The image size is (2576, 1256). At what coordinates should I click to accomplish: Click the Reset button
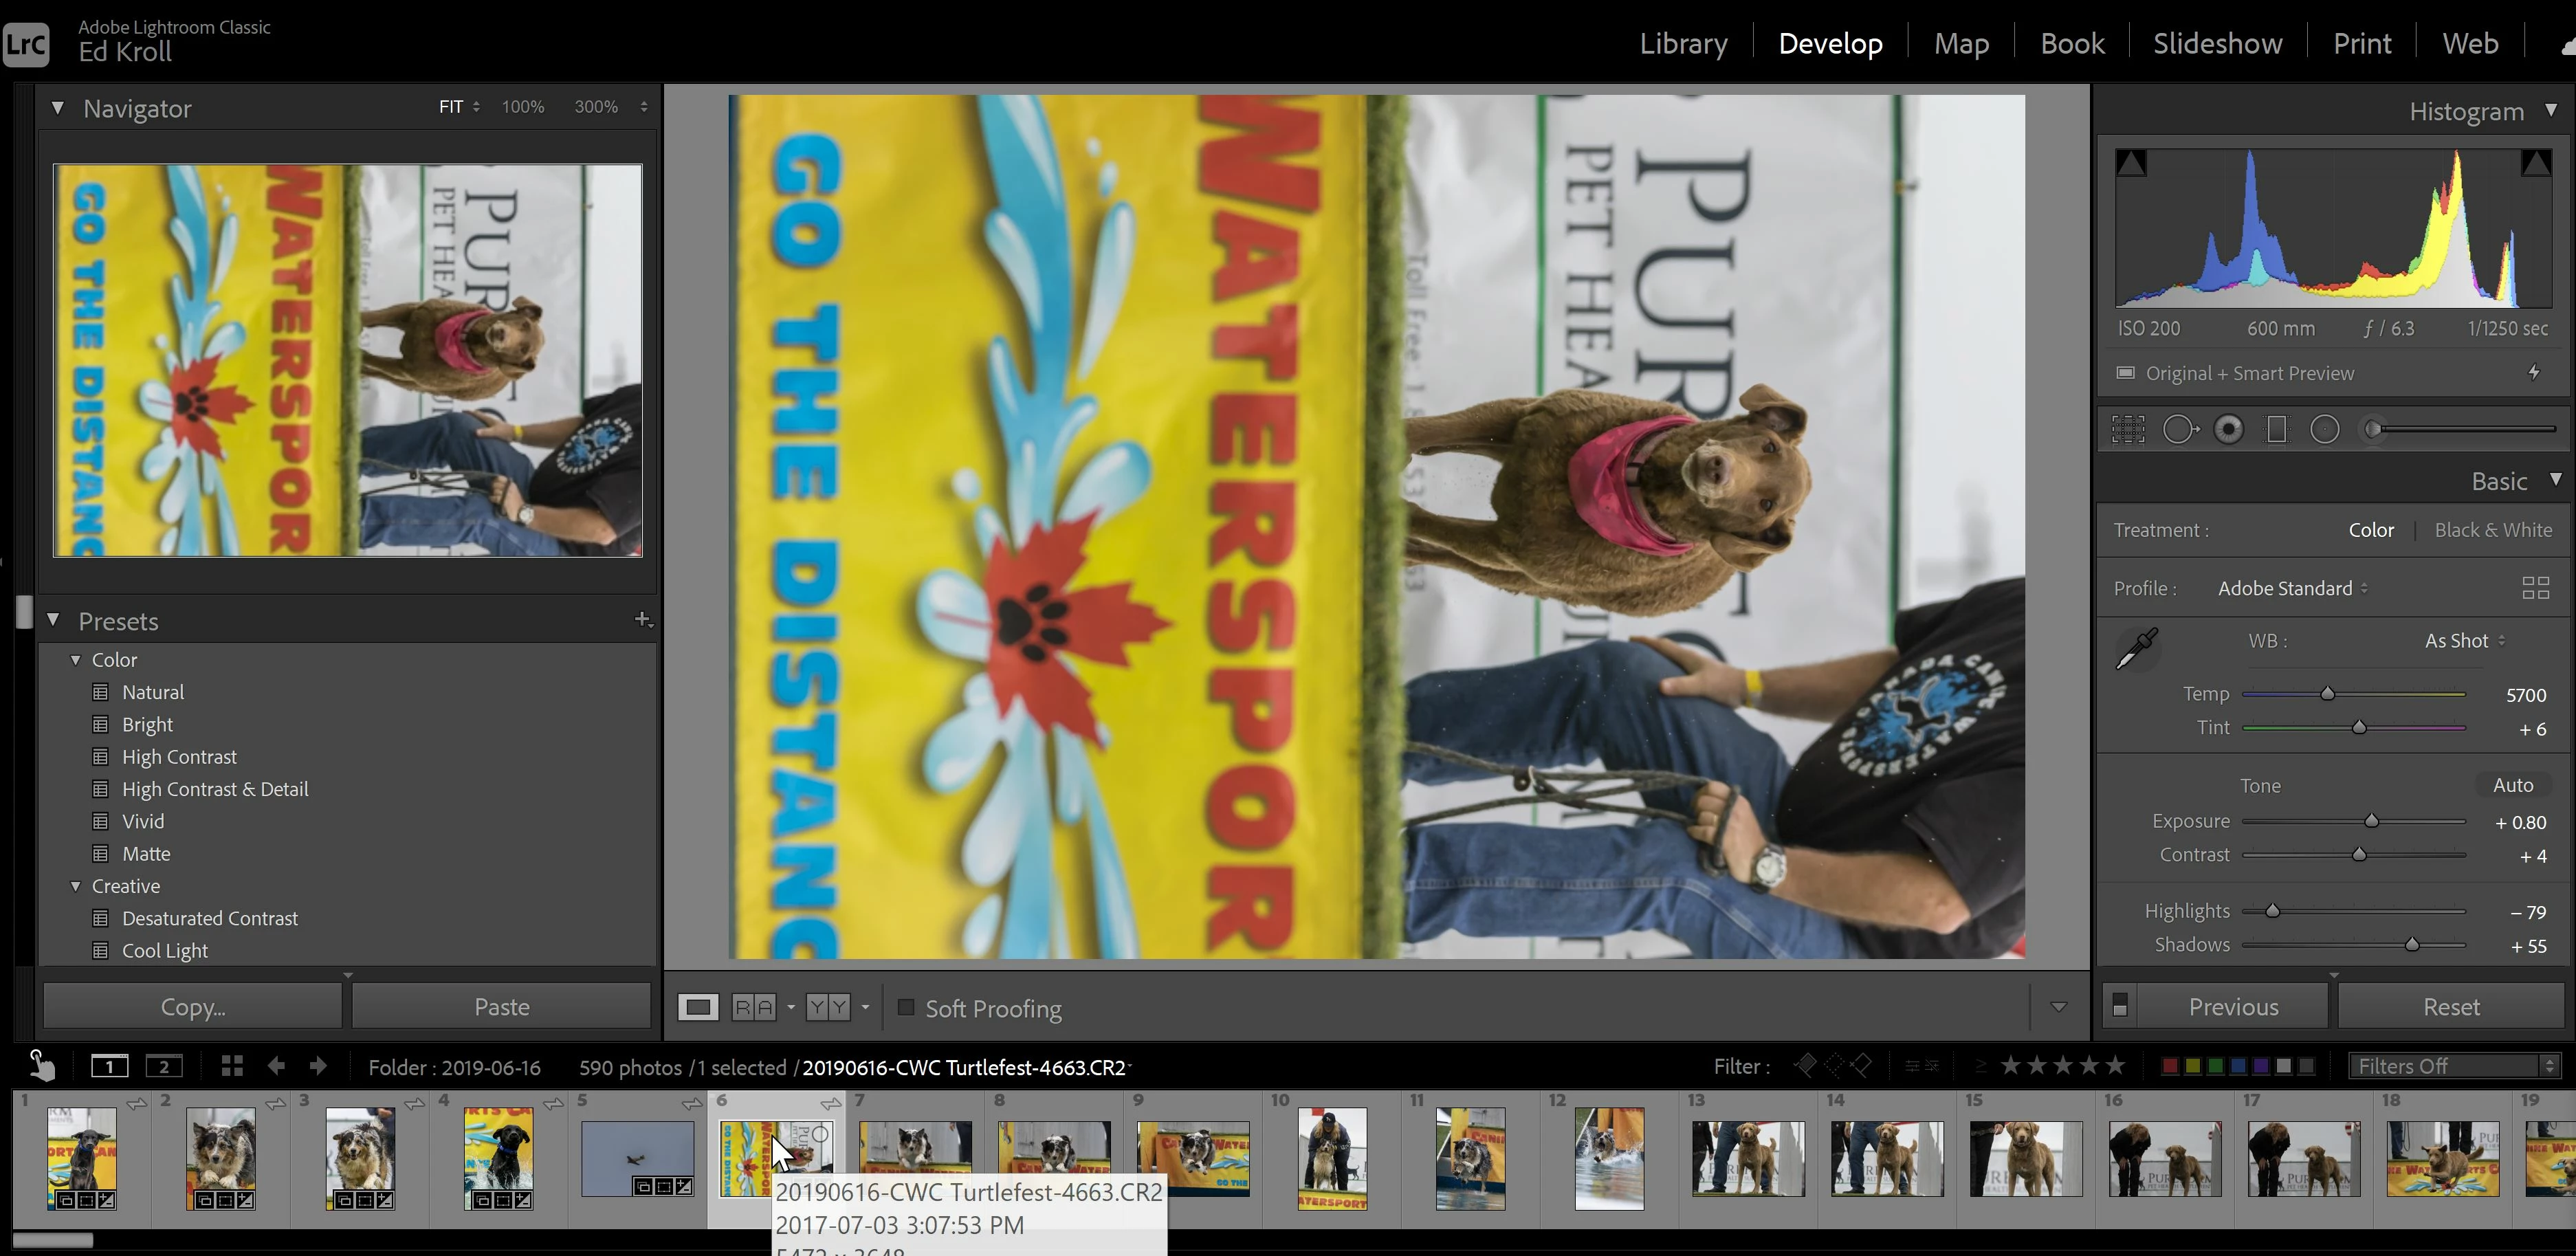click(x=2450, y=1007)
